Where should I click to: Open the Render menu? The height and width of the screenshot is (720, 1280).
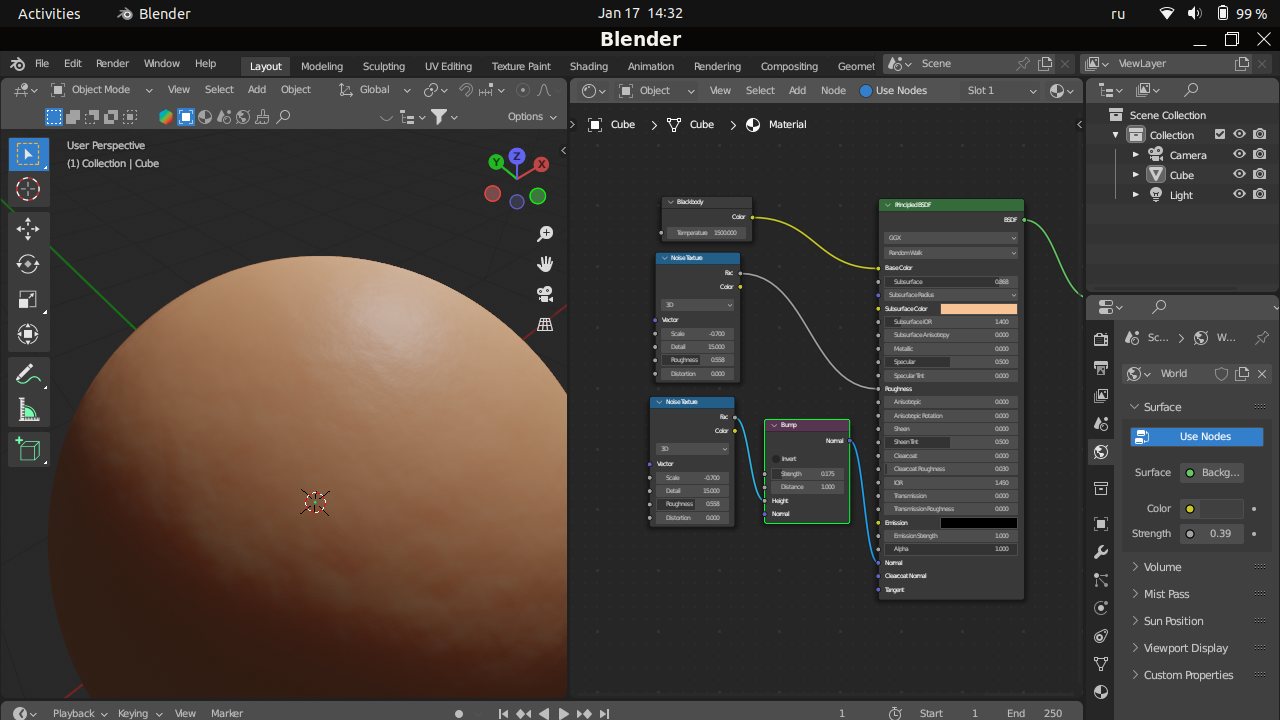(112, 64)
